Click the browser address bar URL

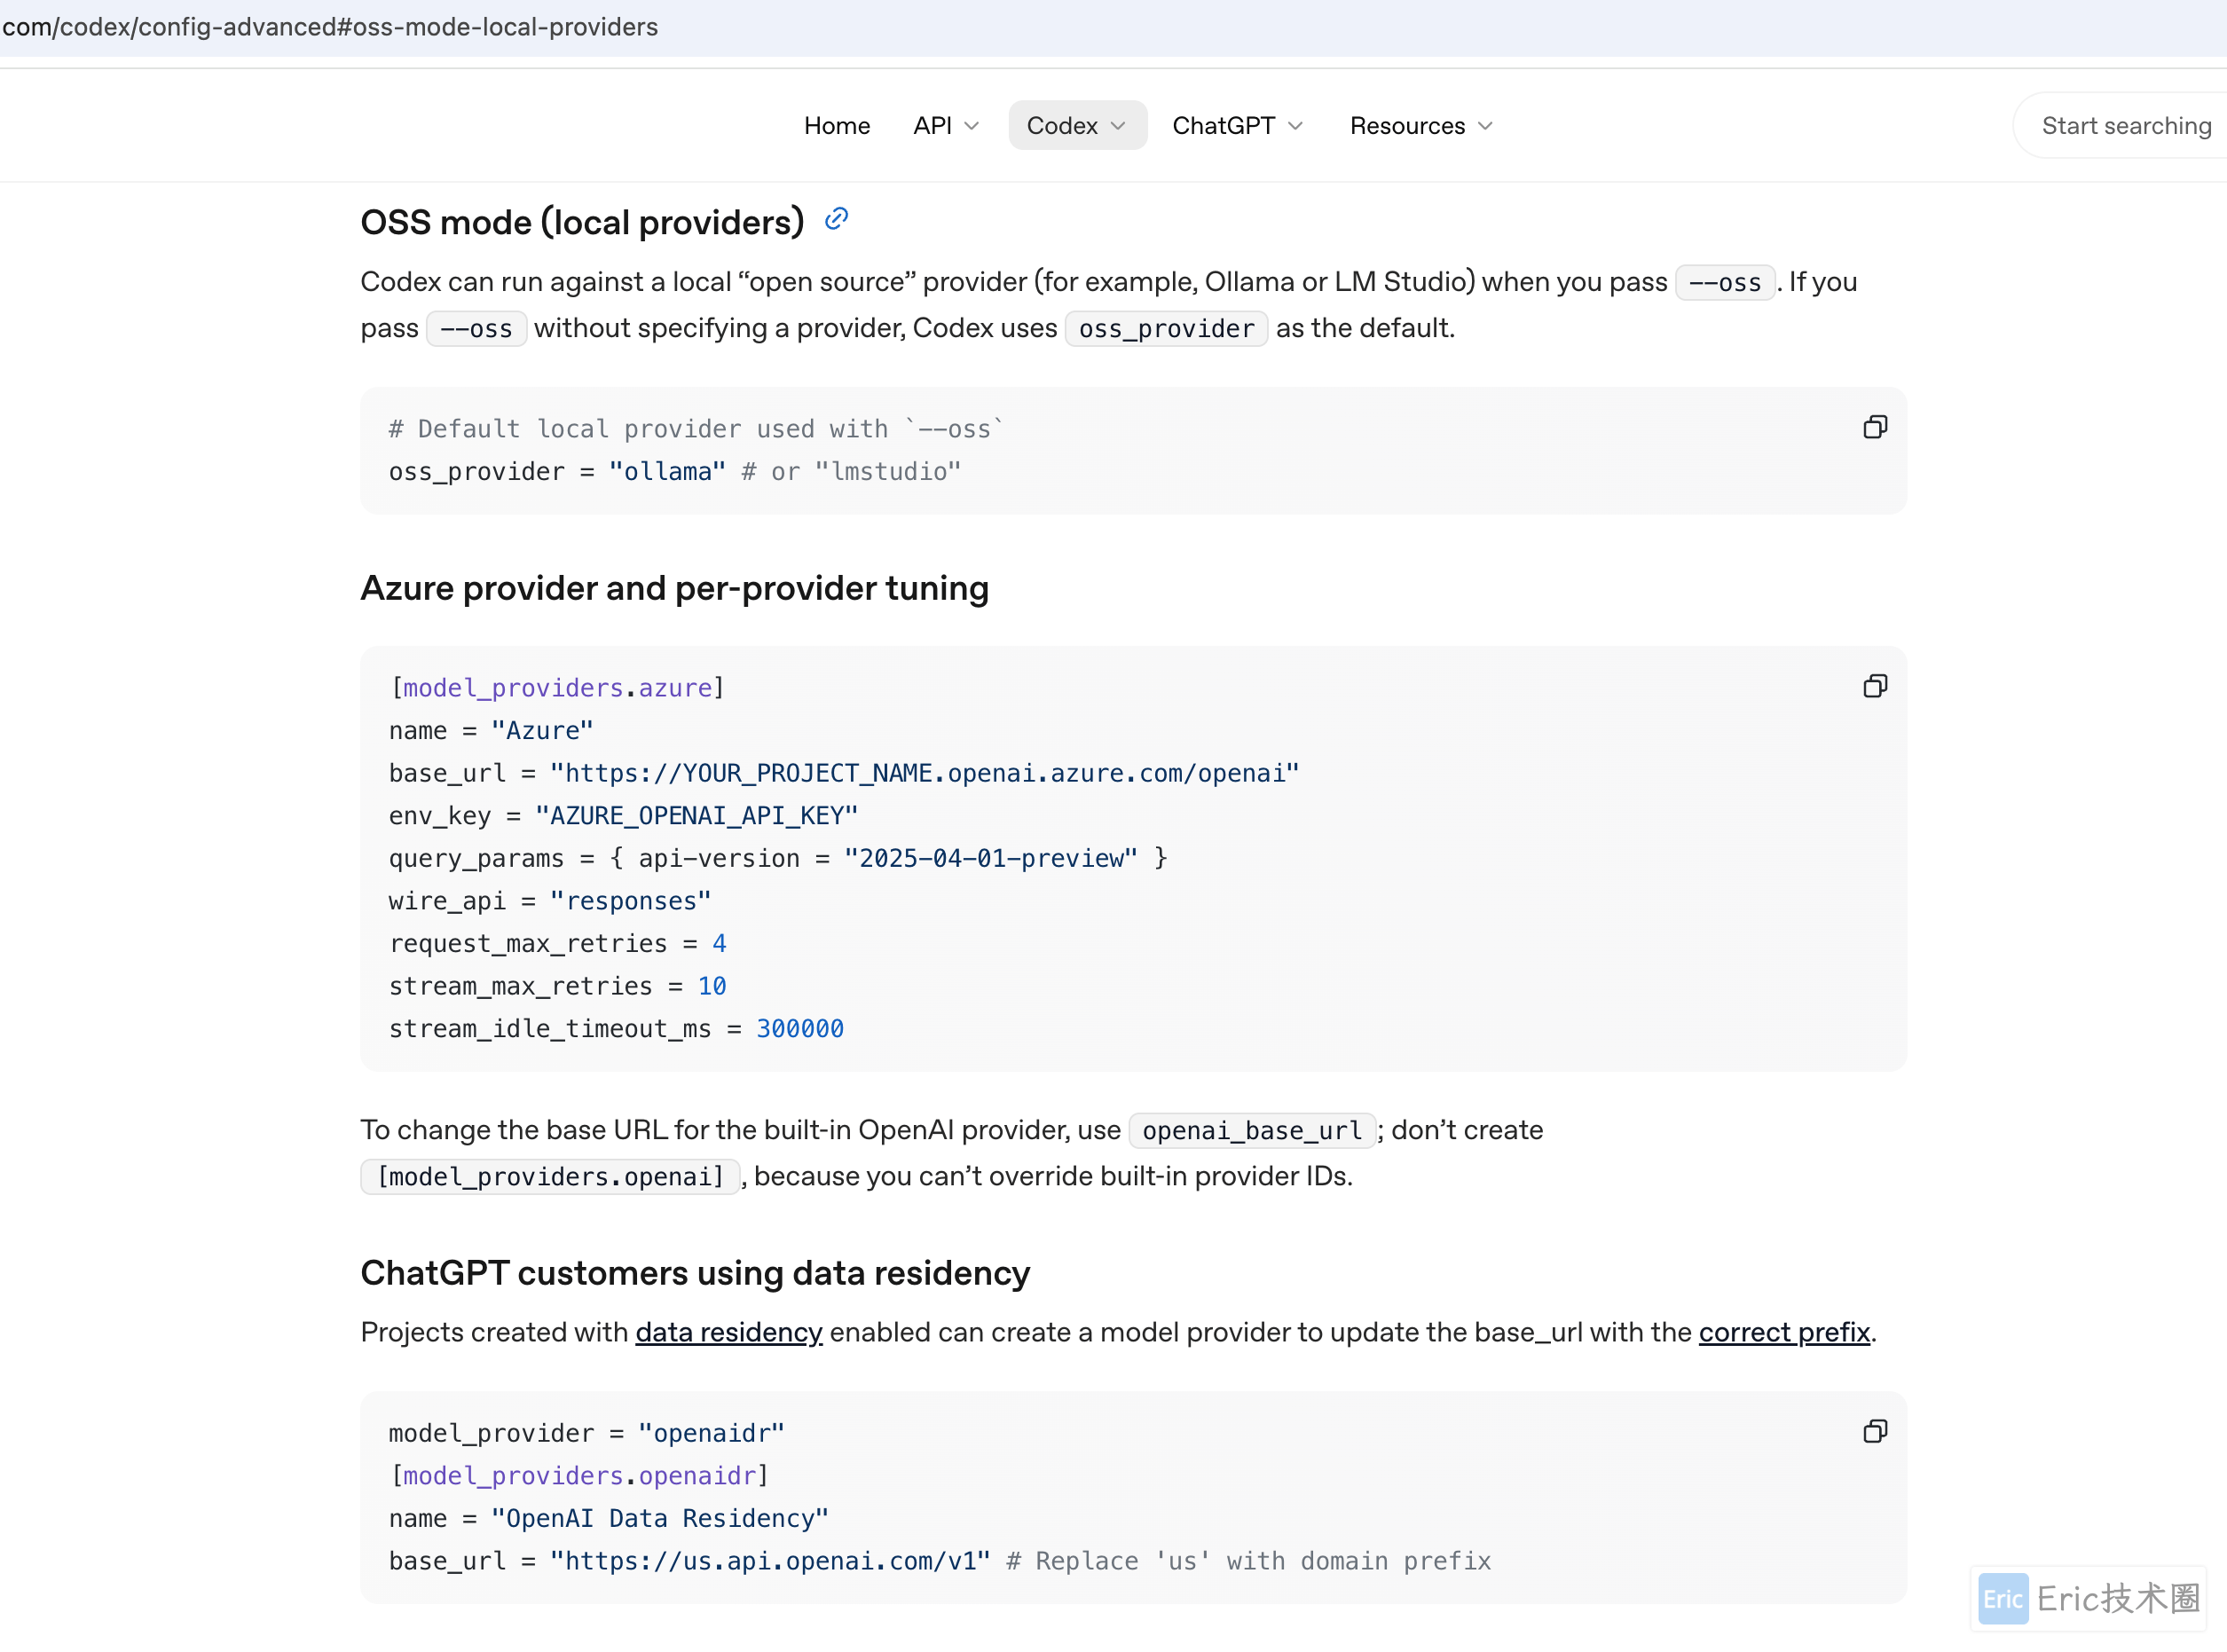pyautogui.click(x=330, y=27)
